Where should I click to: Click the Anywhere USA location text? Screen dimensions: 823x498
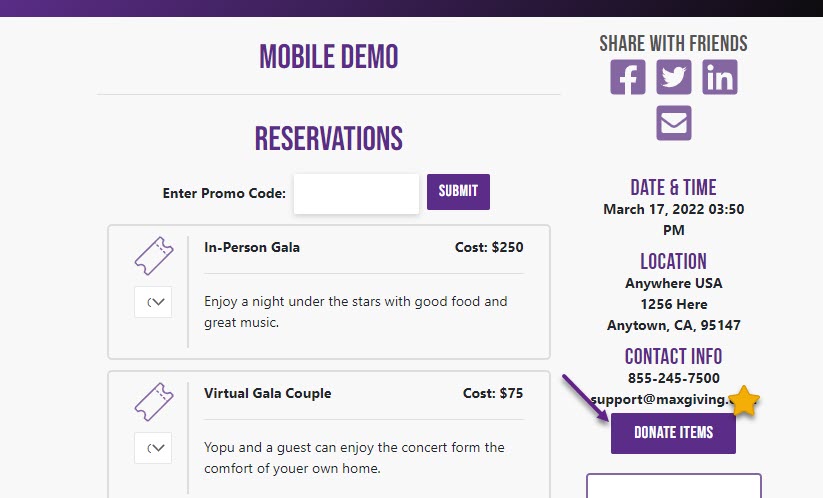[673, 283]
